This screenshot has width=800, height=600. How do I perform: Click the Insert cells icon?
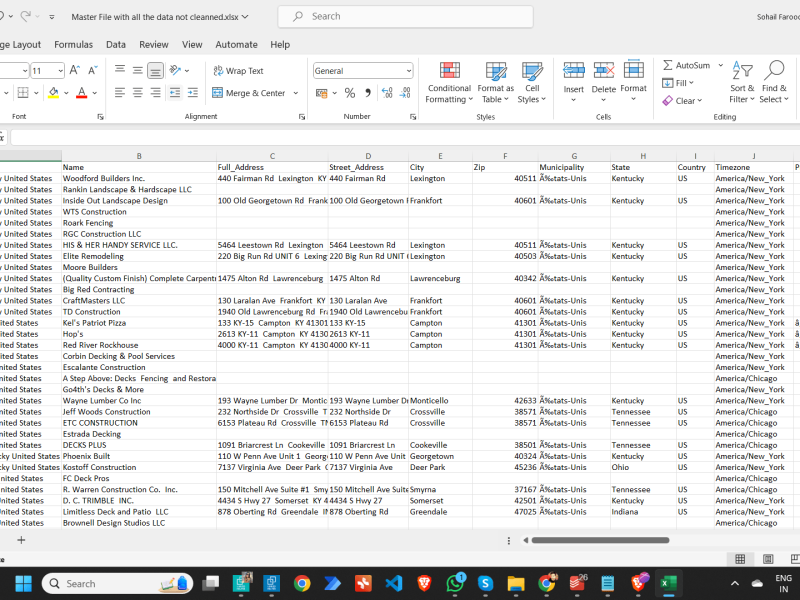click(x=573, y=70)
